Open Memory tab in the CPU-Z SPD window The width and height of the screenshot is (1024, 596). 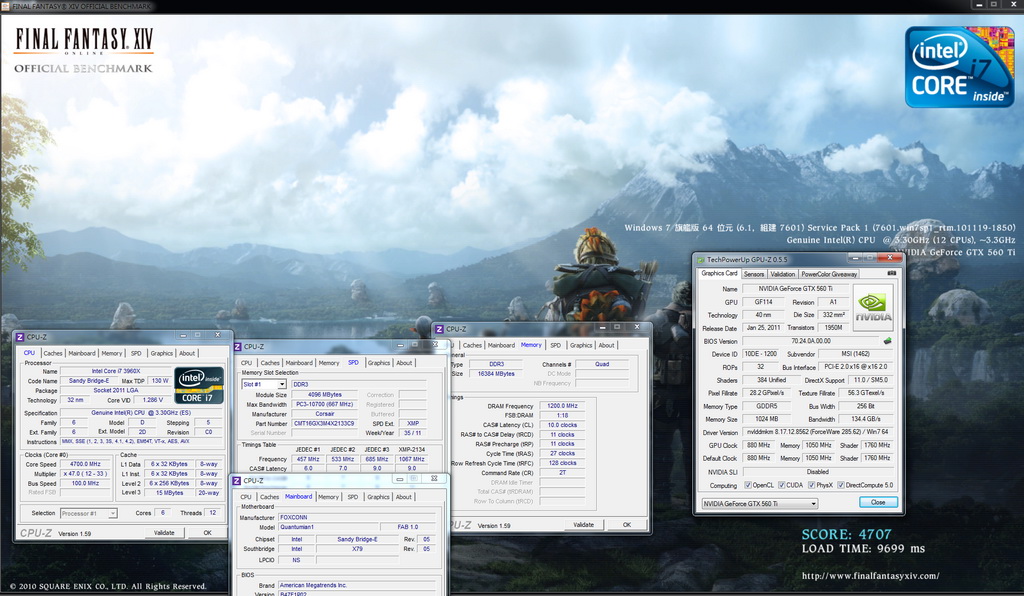(328, 363)
